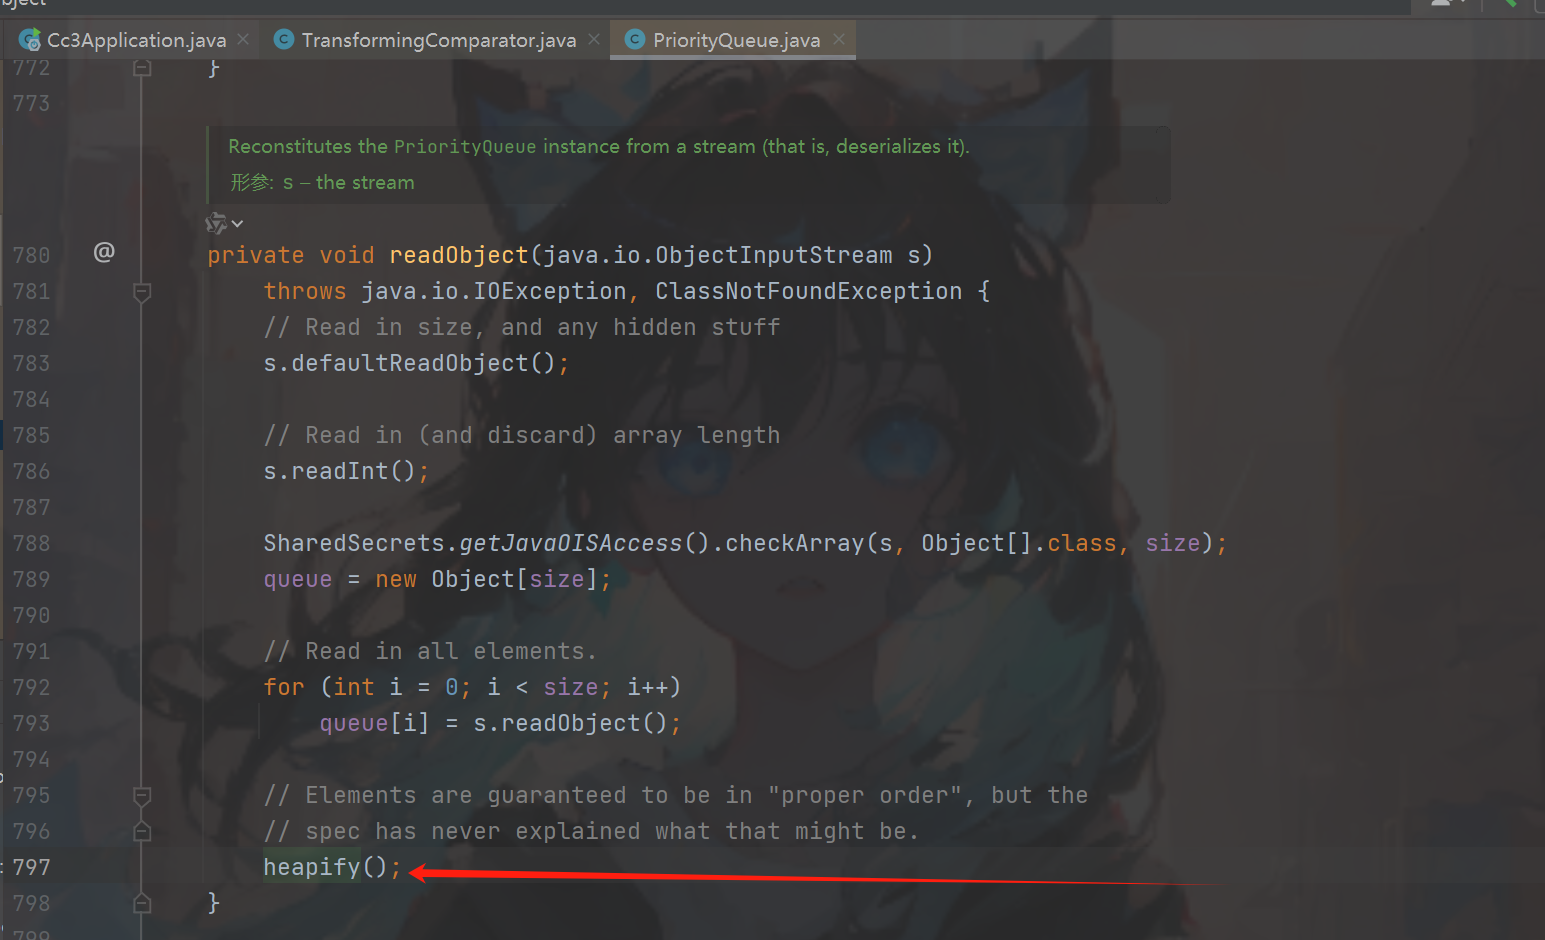Viewport: 1545px width, 940px height.
Task: Click '形参: s – the stream' doc line
Action: [x=322, y=182]
